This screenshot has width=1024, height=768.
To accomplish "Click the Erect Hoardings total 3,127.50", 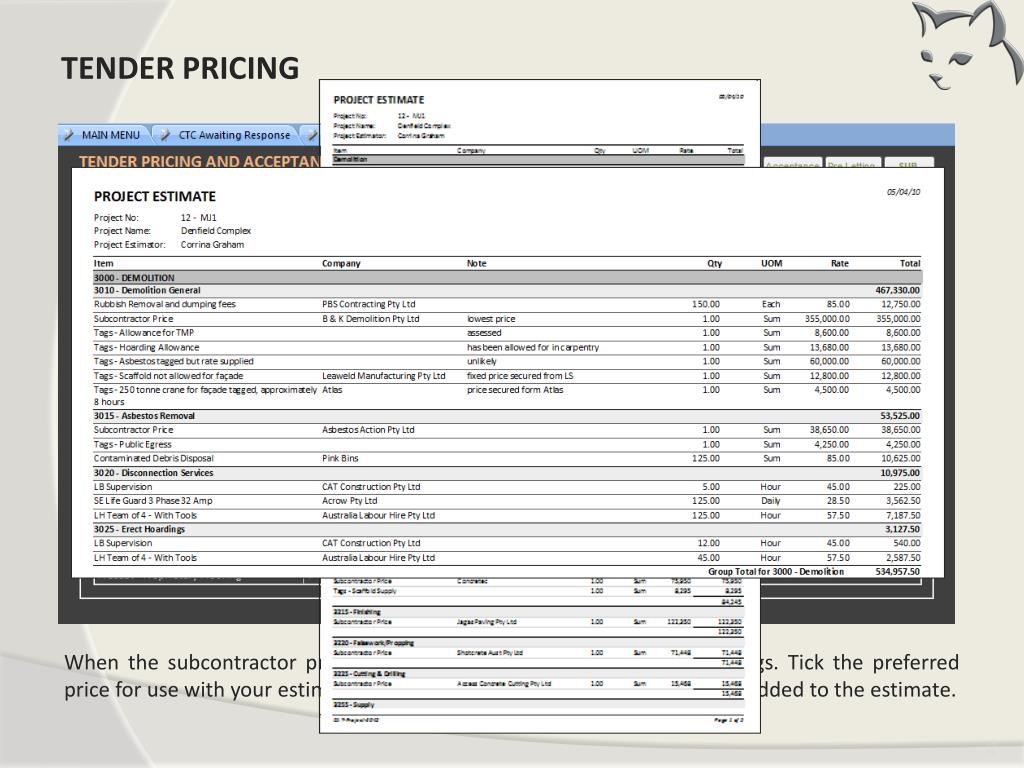I will (x=903, y=529).
